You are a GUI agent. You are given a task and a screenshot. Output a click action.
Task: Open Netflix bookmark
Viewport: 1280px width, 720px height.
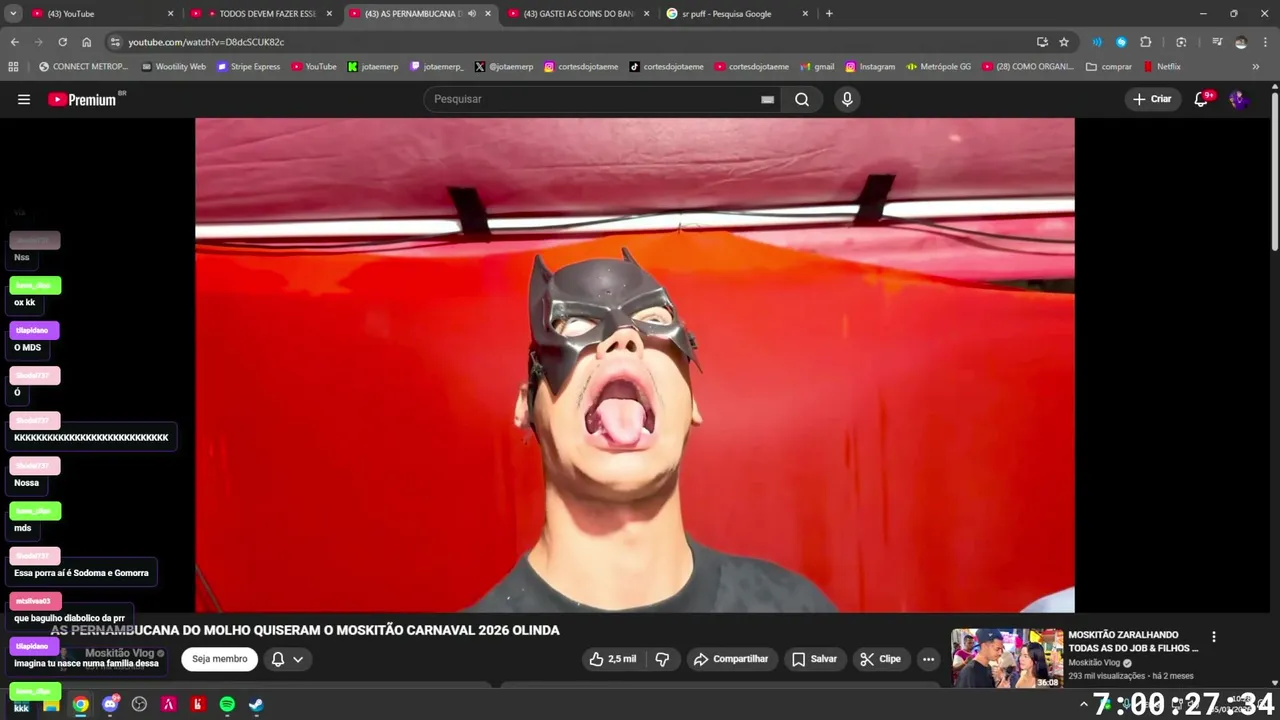1161,67
